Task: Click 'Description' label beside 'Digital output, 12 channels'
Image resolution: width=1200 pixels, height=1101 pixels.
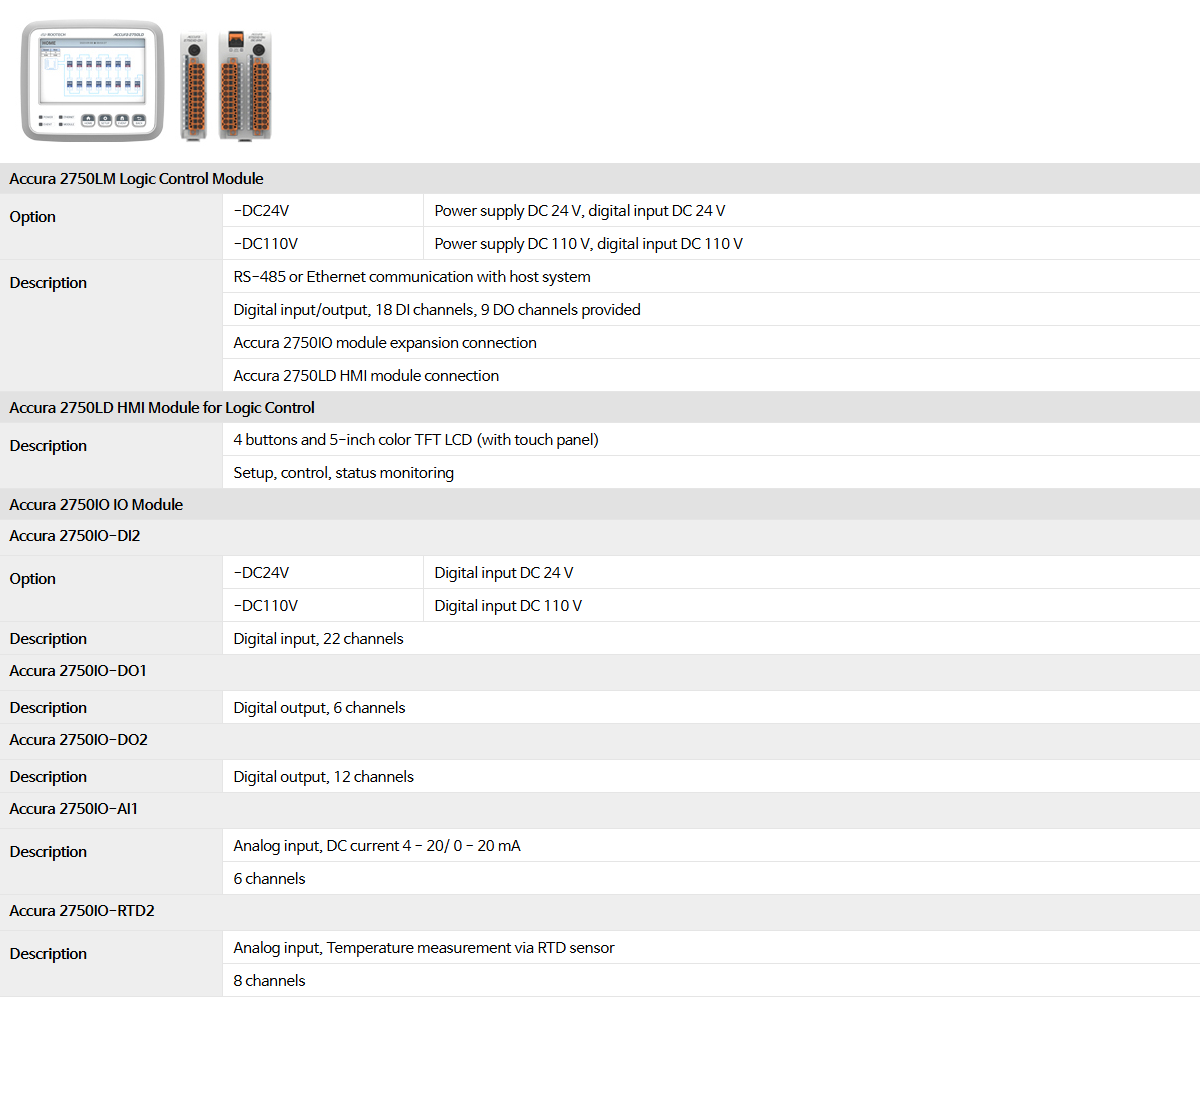Action: (48, 777)
